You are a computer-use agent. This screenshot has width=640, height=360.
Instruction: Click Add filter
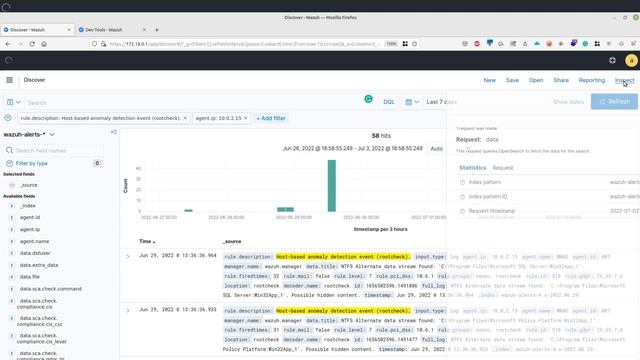271,118
